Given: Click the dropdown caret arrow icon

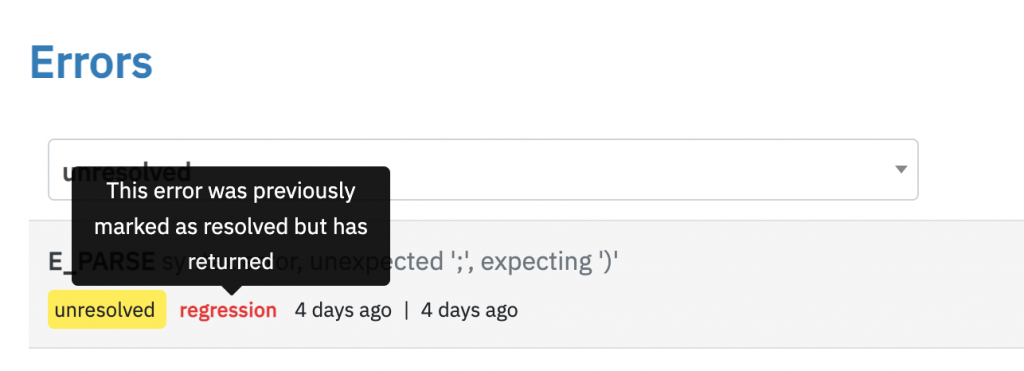Looking at the screenshot, I should [x=901, y=169].
